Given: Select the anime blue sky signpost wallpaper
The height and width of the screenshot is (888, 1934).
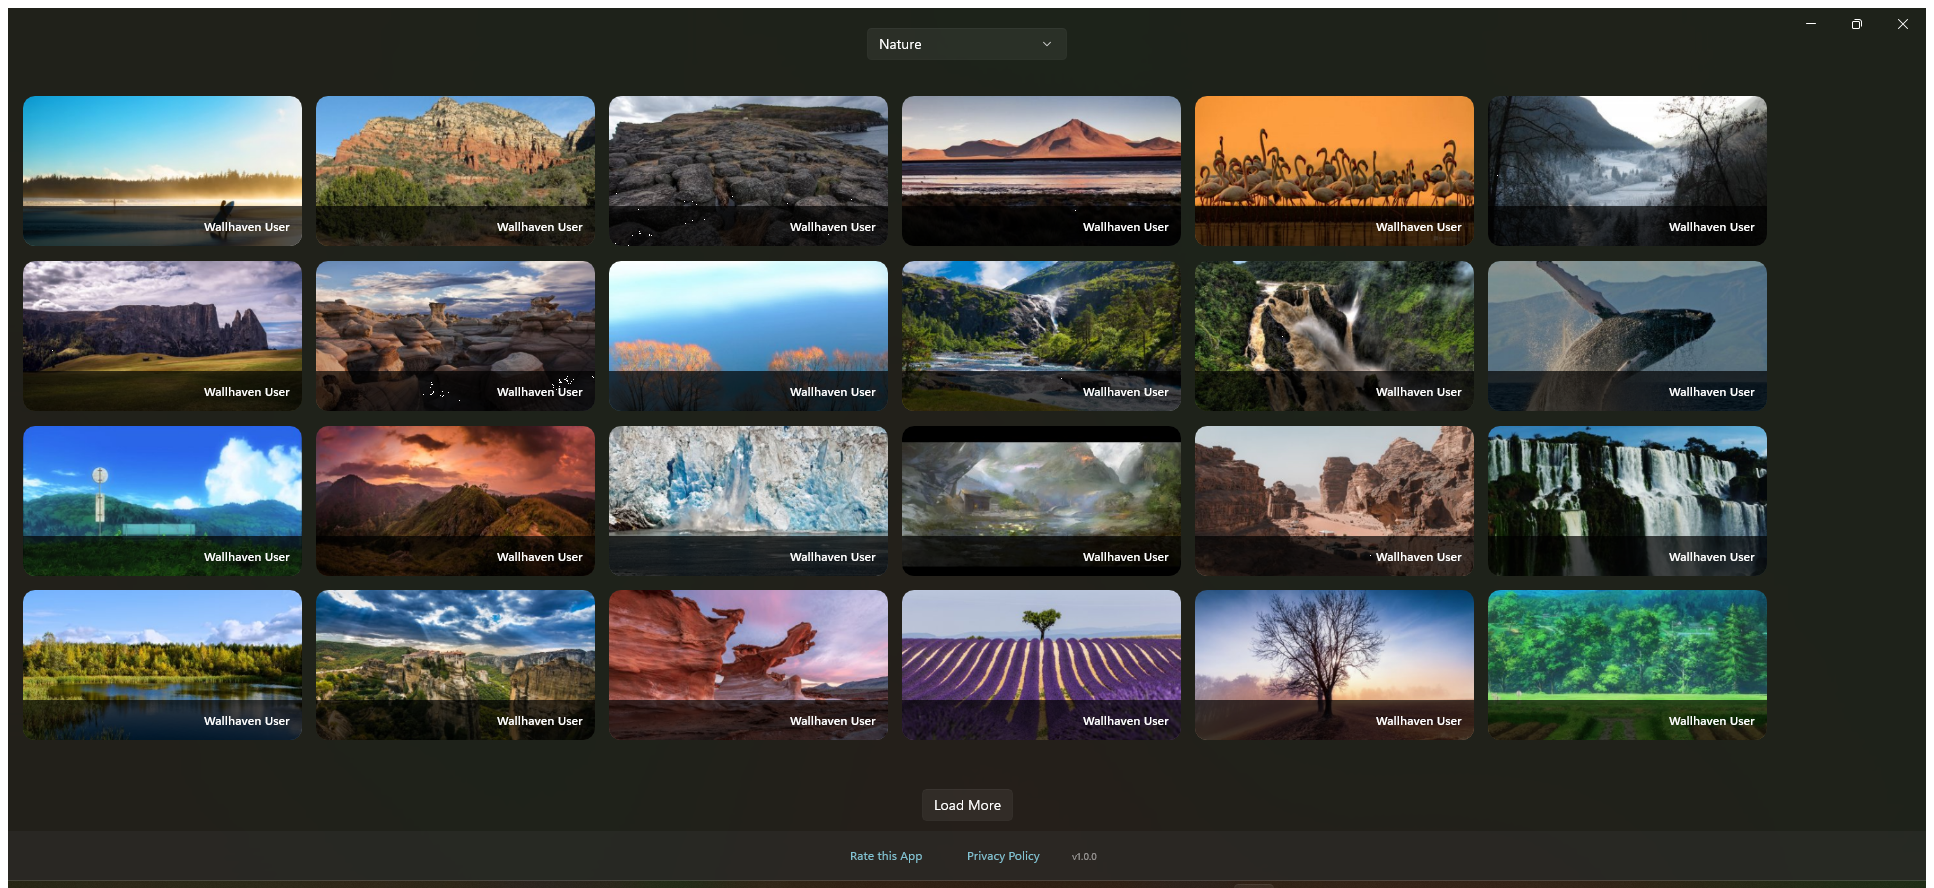Looking at the screenshot, I should [x=162, y=501].
